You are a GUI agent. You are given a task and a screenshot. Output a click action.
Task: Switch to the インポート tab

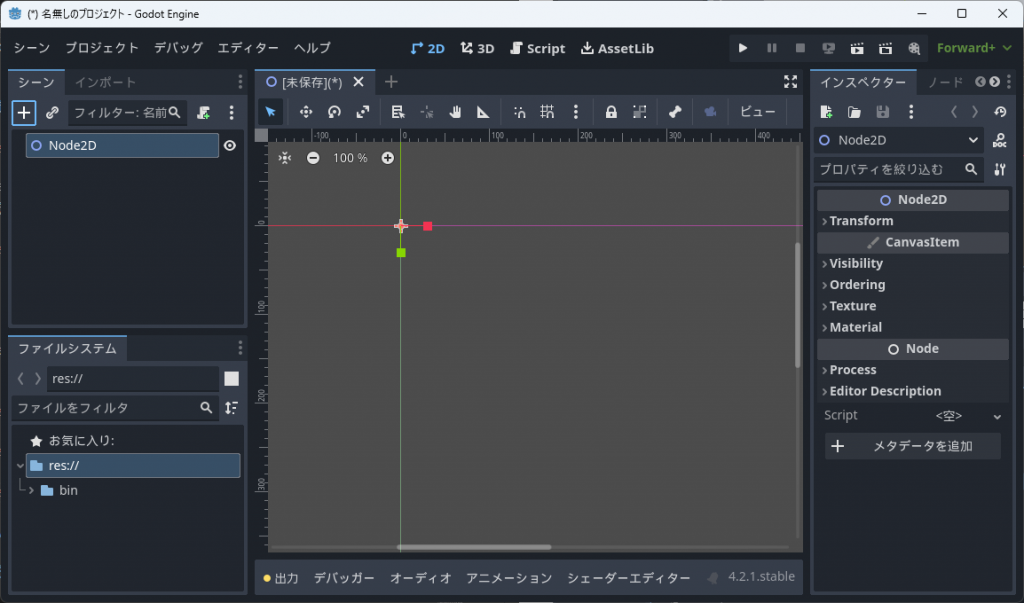pyautogui.click(x=105, y=82)
